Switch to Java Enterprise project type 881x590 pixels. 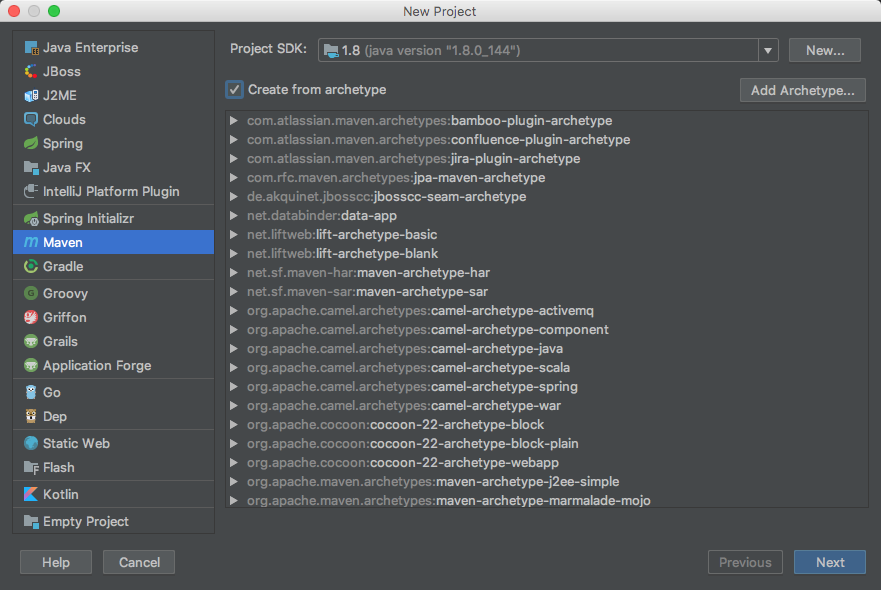pyautogui.click(x=90, y=48)
